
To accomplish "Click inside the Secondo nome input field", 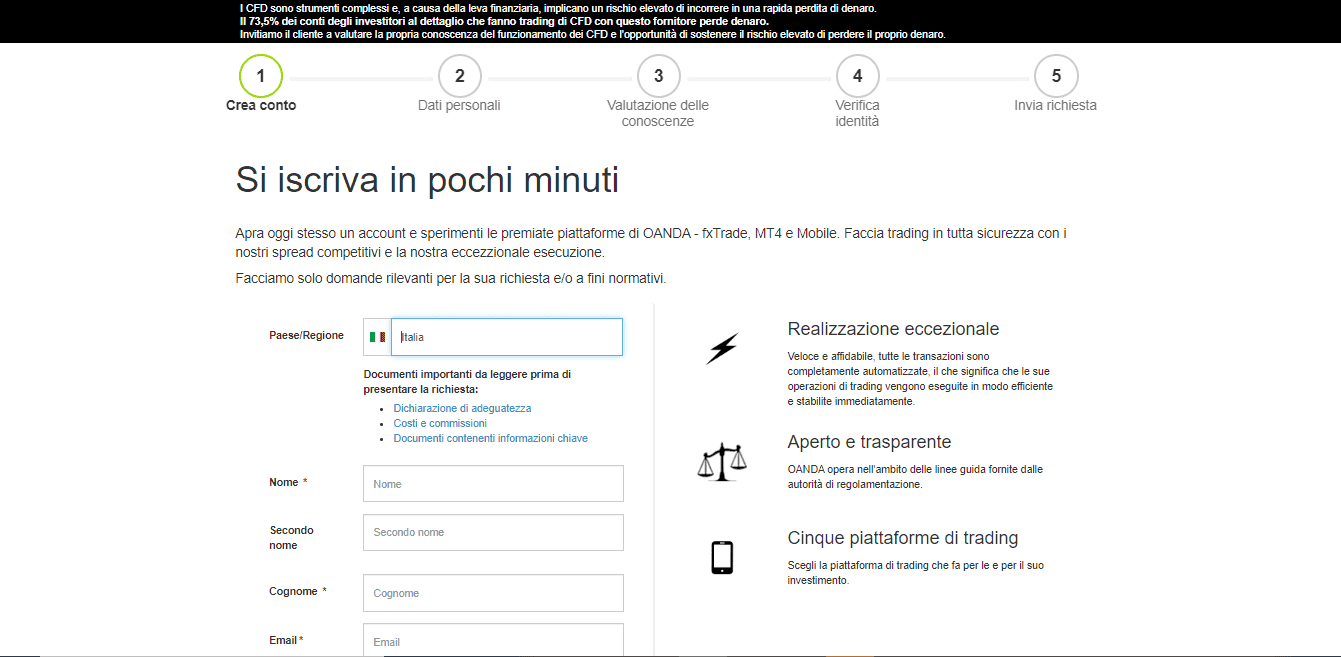I will [x=492, y=532].
